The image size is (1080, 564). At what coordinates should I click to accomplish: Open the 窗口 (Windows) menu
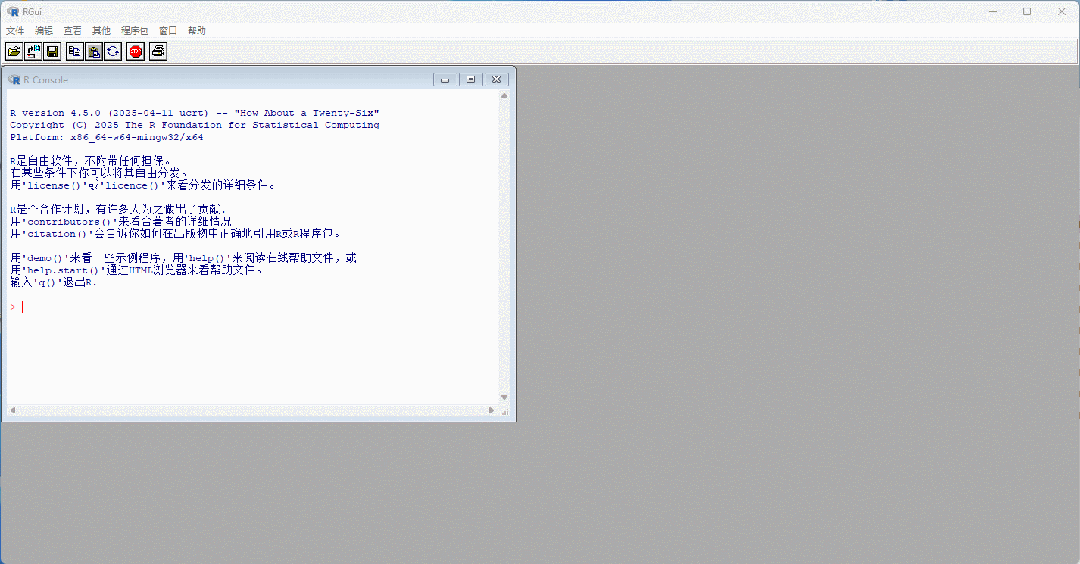click(168, 30)
